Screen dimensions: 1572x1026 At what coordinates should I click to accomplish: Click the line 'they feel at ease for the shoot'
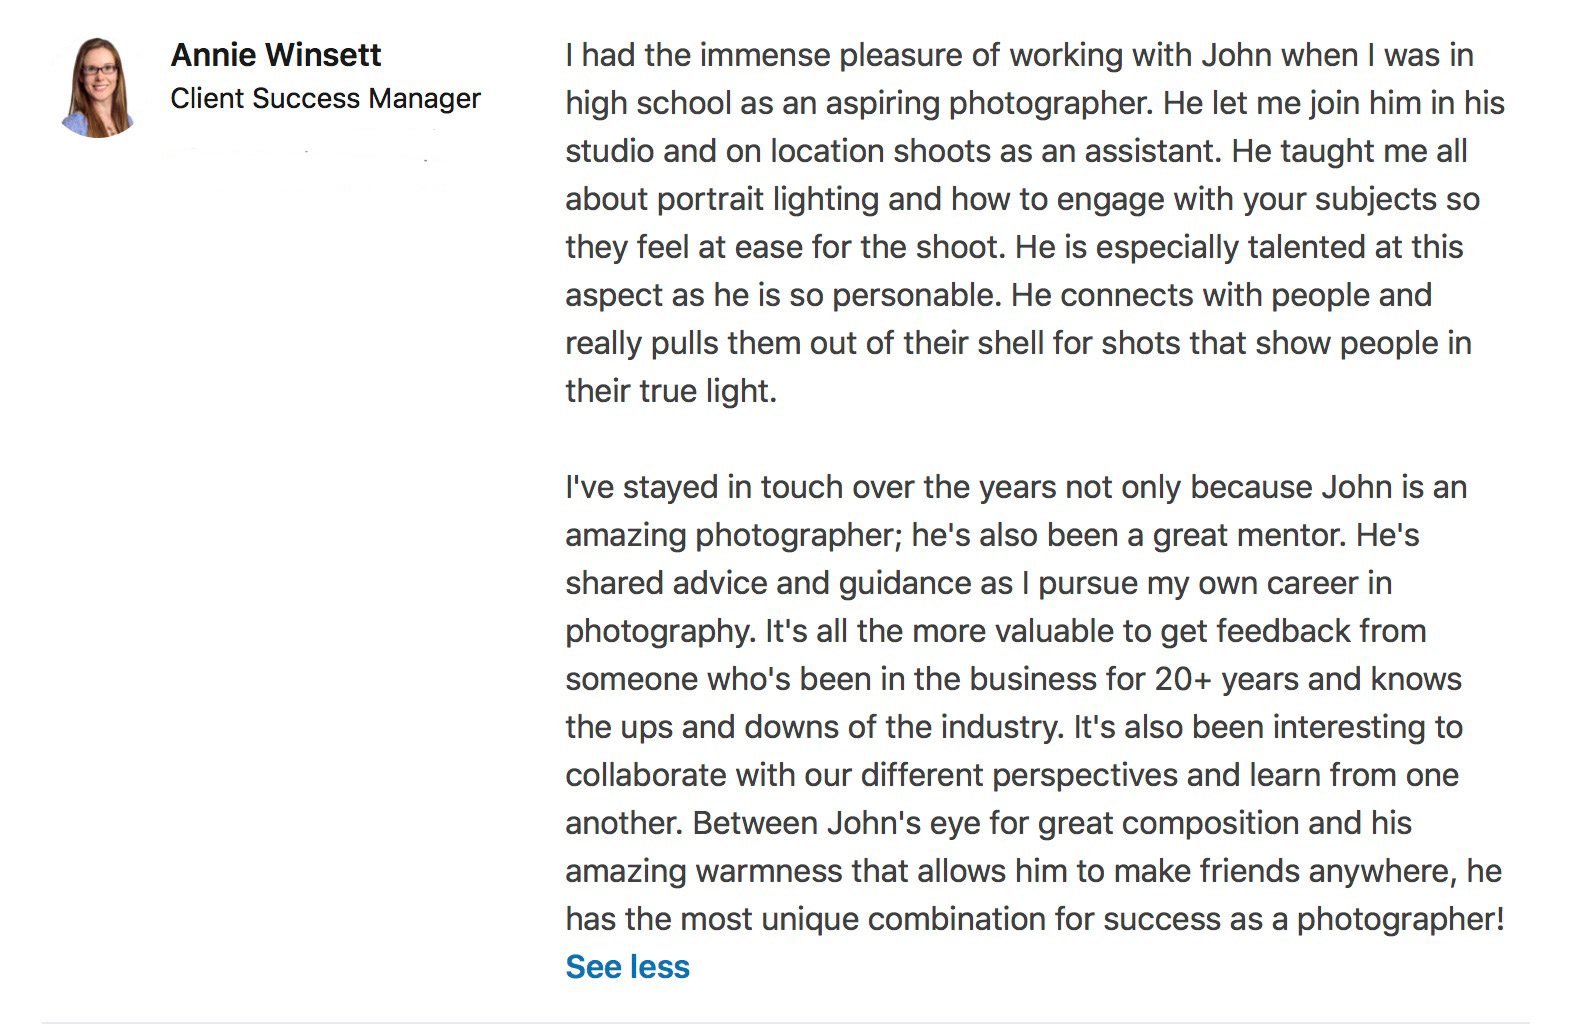tap(1014, 247)
